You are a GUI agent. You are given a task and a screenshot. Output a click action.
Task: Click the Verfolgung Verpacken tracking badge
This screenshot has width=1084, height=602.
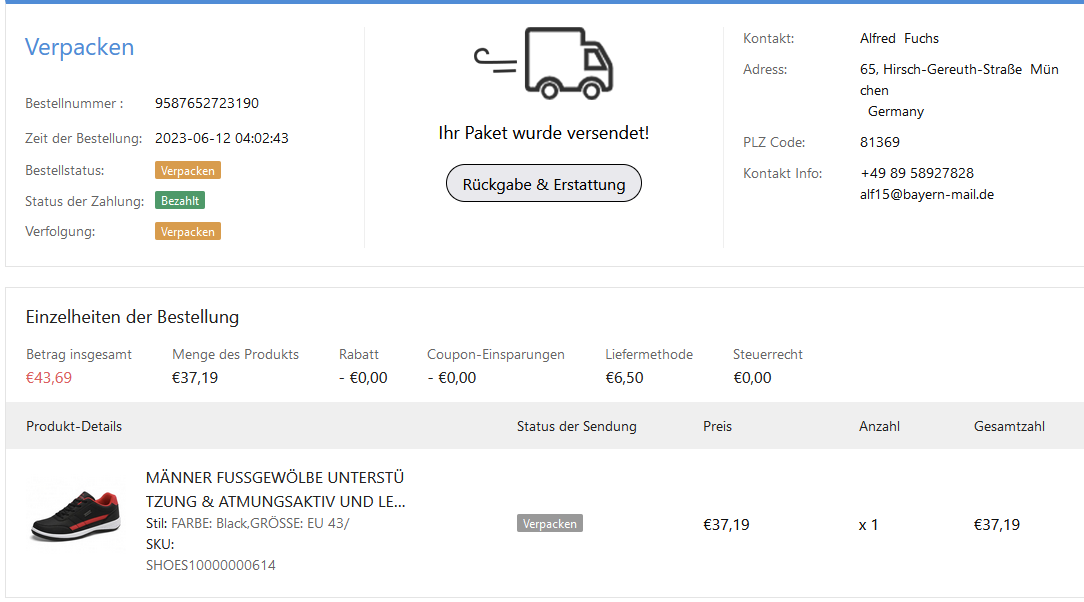[x=187, y=232]
